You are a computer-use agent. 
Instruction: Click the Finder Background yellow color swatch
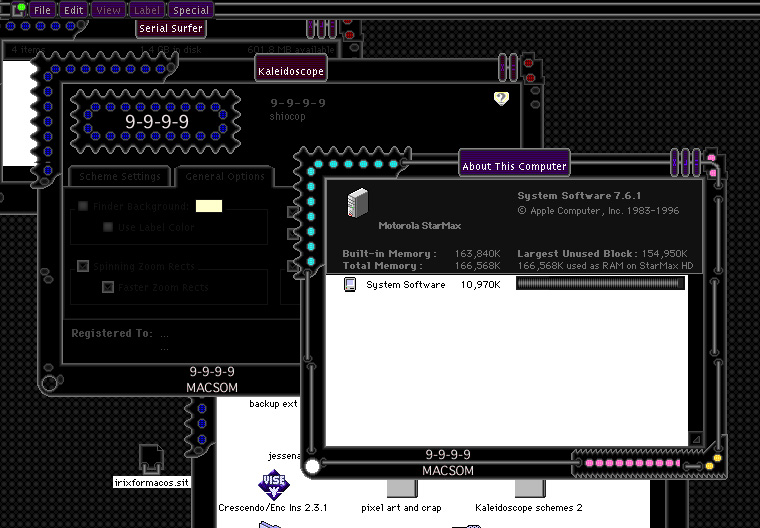208,206
